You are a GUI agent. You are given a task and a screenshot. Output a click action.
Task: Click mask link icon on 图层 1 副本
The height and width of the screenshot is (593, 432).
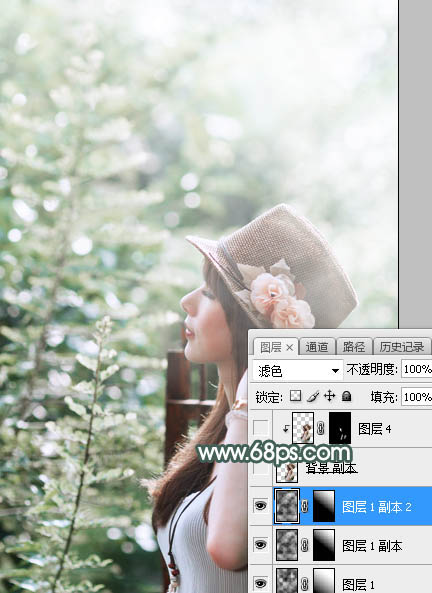click(305, 545)
